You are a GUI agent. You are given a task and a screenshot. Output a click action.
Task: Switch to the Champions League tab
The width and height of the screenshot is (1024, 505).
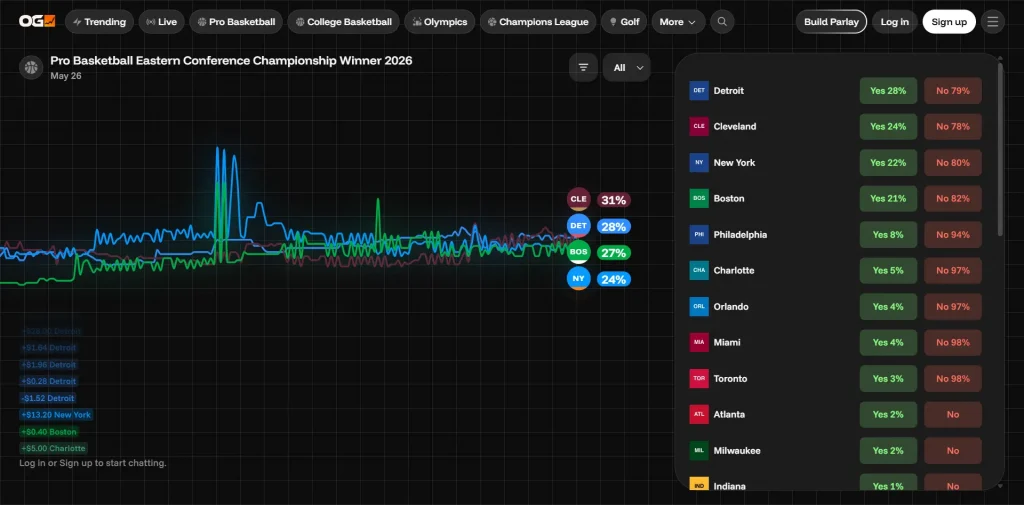537,22
